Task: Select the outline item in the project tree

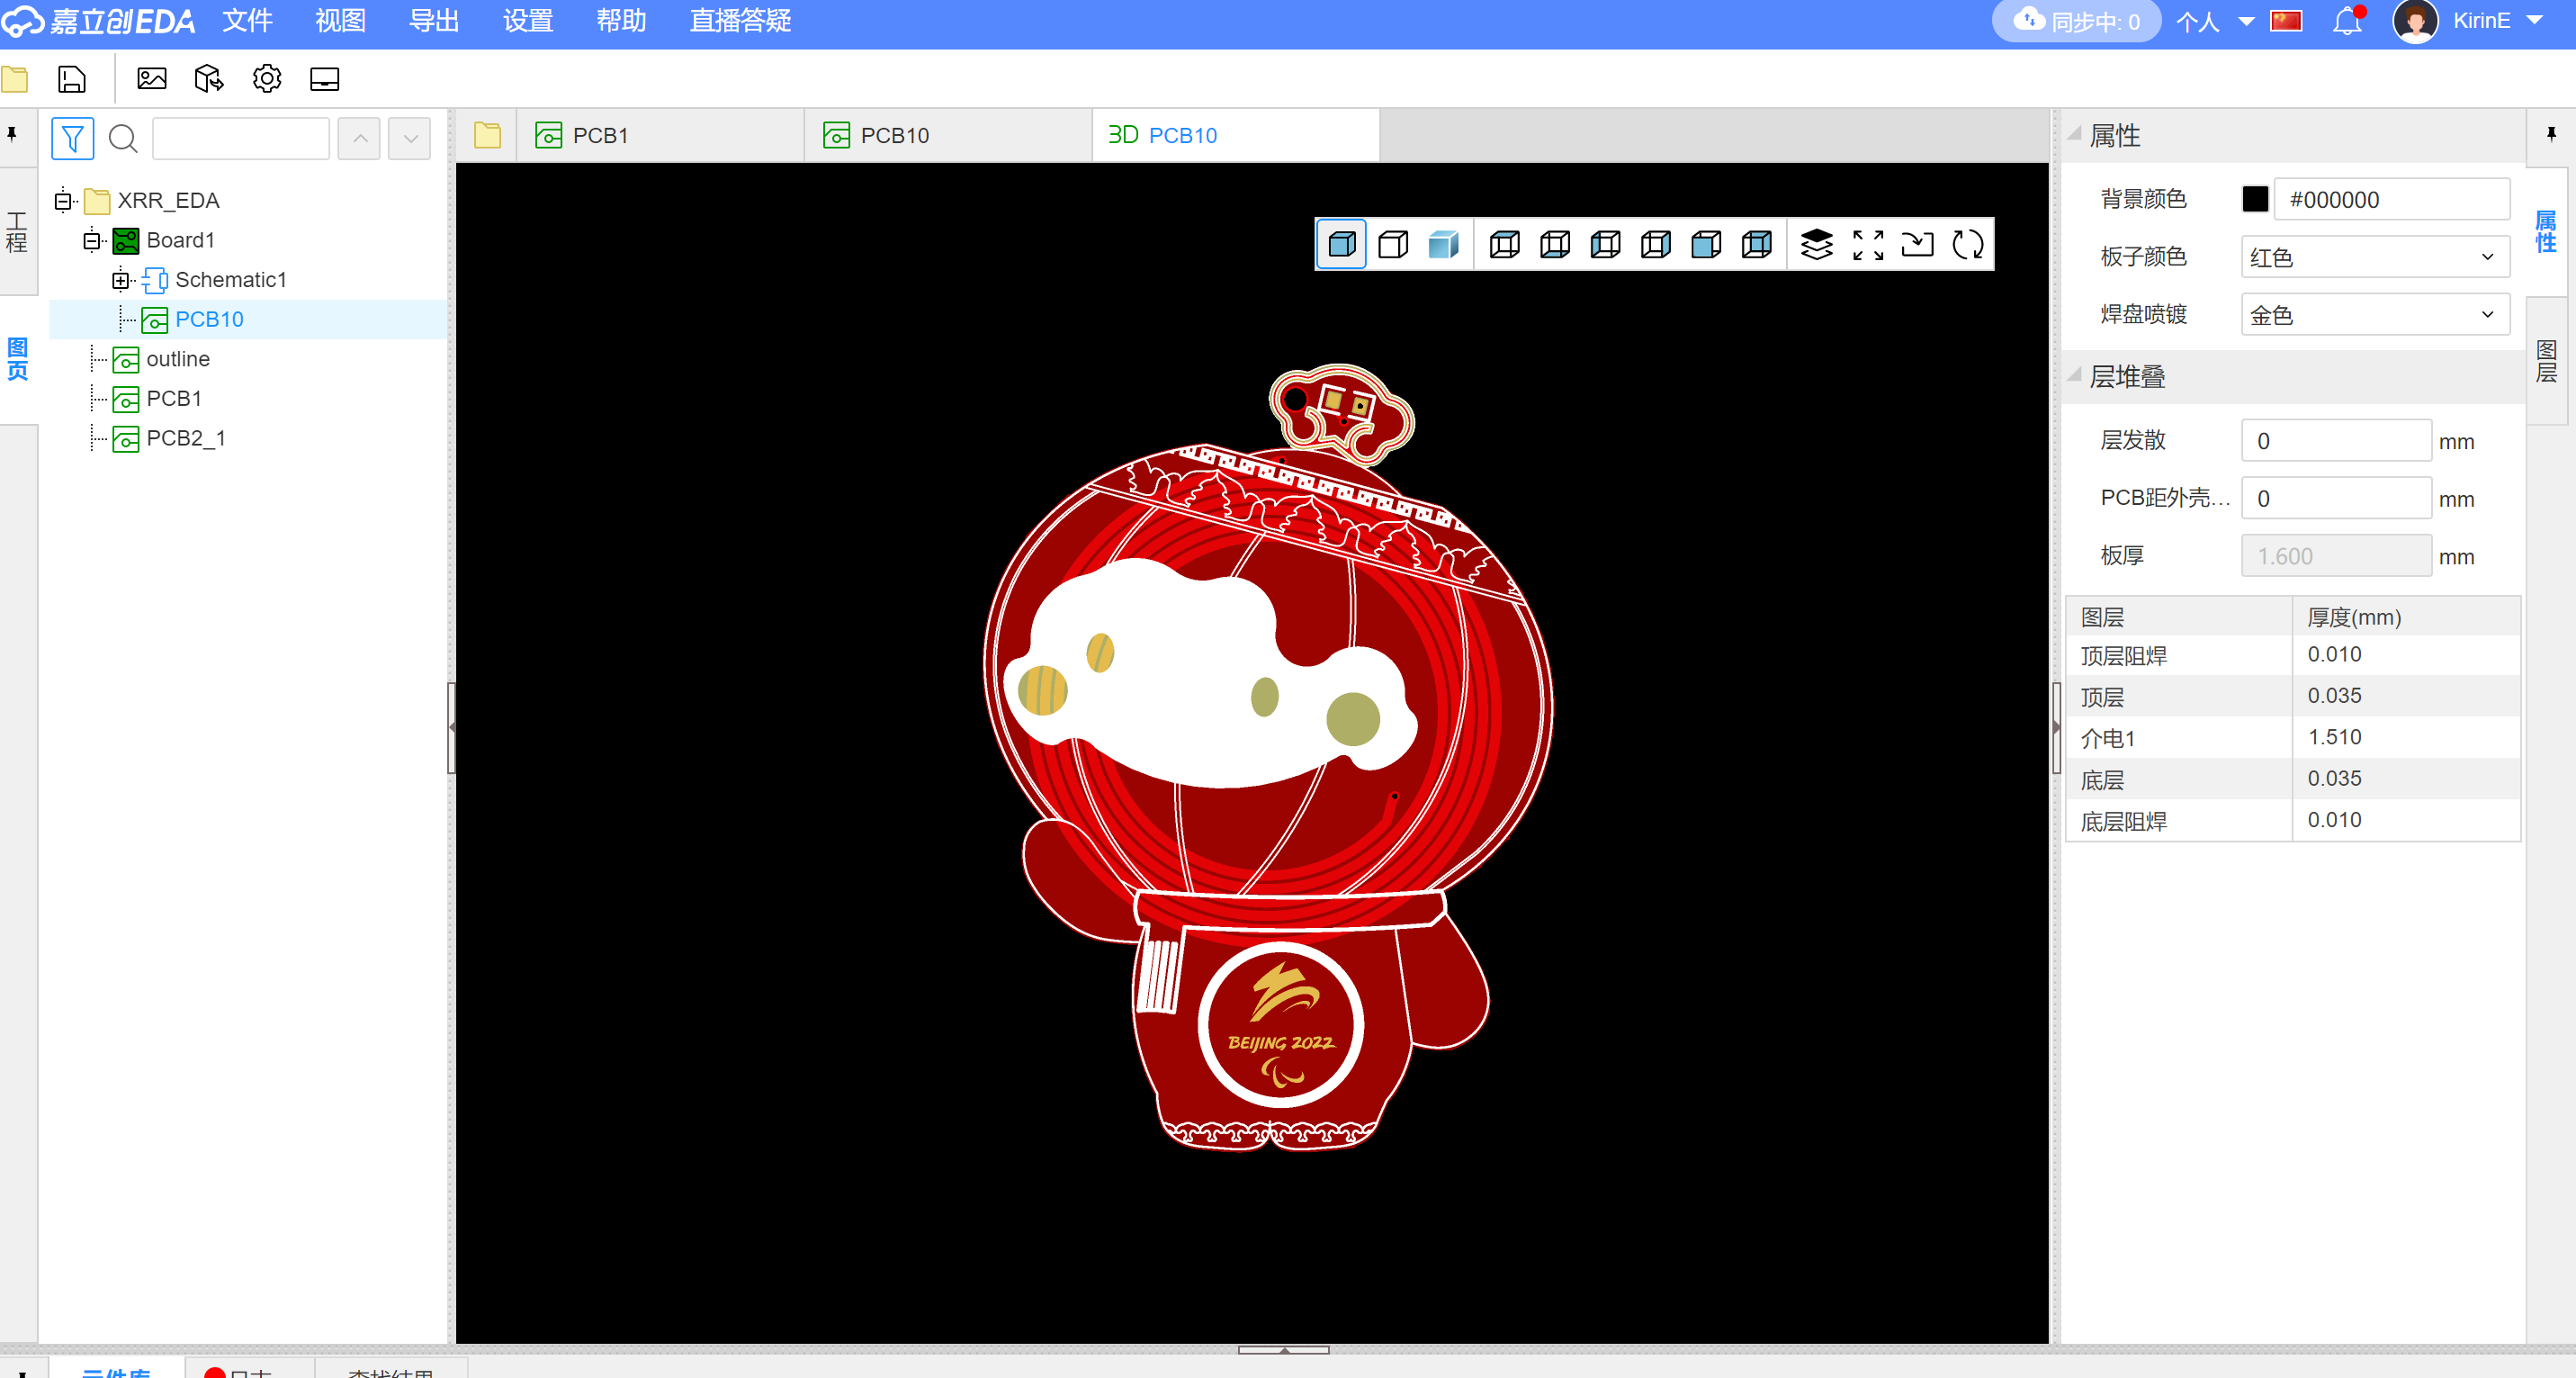Action: [x=177, y=359]
